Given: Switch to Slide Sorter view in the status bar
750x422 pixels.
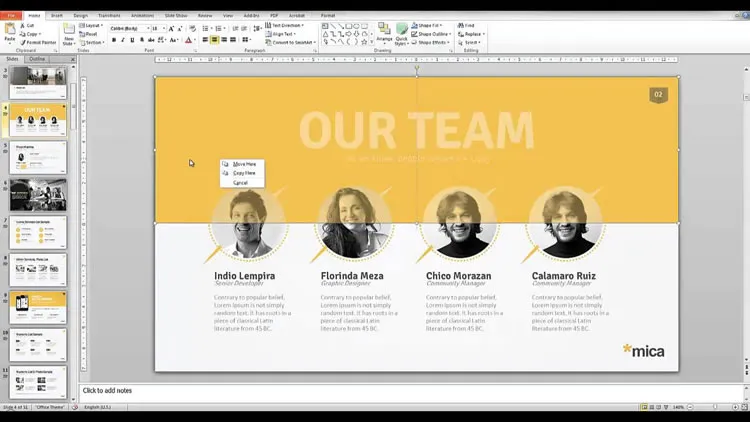Looking at the screenshot, I should tap(651, 407).
